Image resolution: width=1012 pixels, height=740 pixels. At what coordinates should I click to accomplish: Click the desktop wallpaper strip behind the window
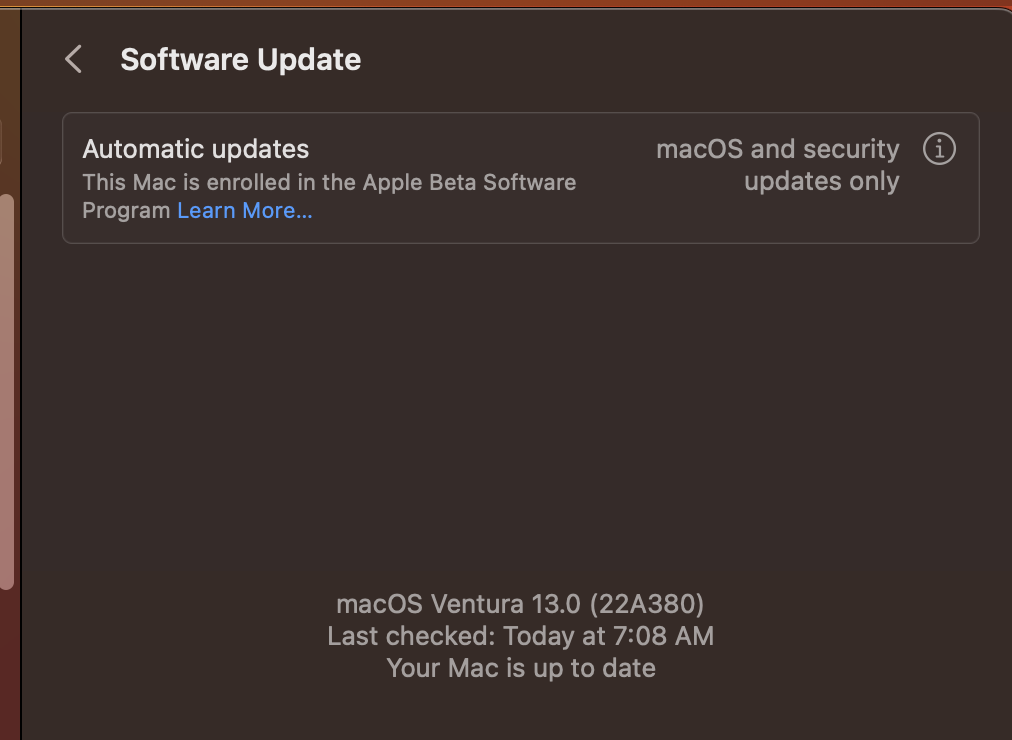(x=500, y=3)
